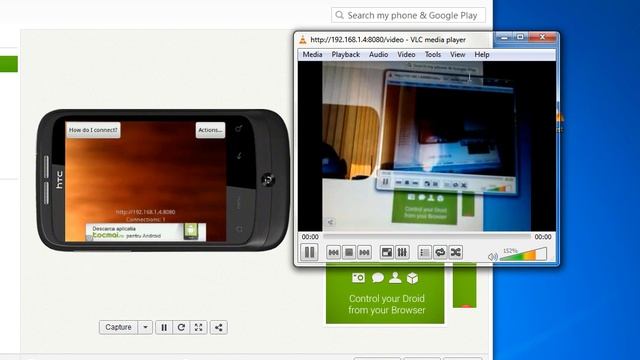Click the camera icon on green tile
The height and width of the screenshot is (360, 640).
tap(358, 278)
